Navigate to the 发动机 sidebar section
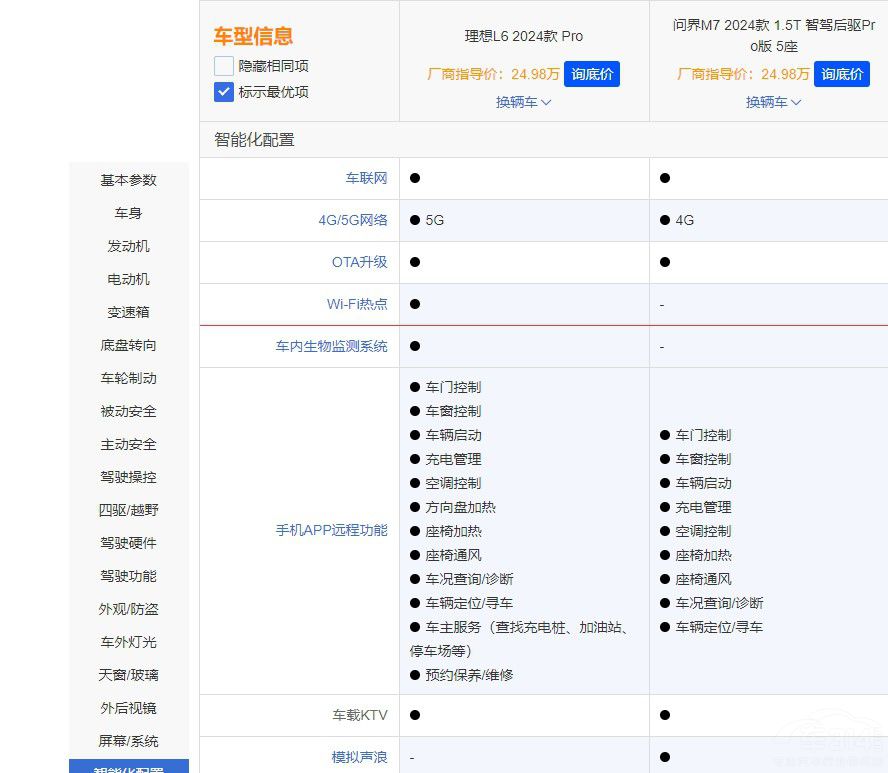888x773 pixels. pyautogui.click(x=127, y=246)
